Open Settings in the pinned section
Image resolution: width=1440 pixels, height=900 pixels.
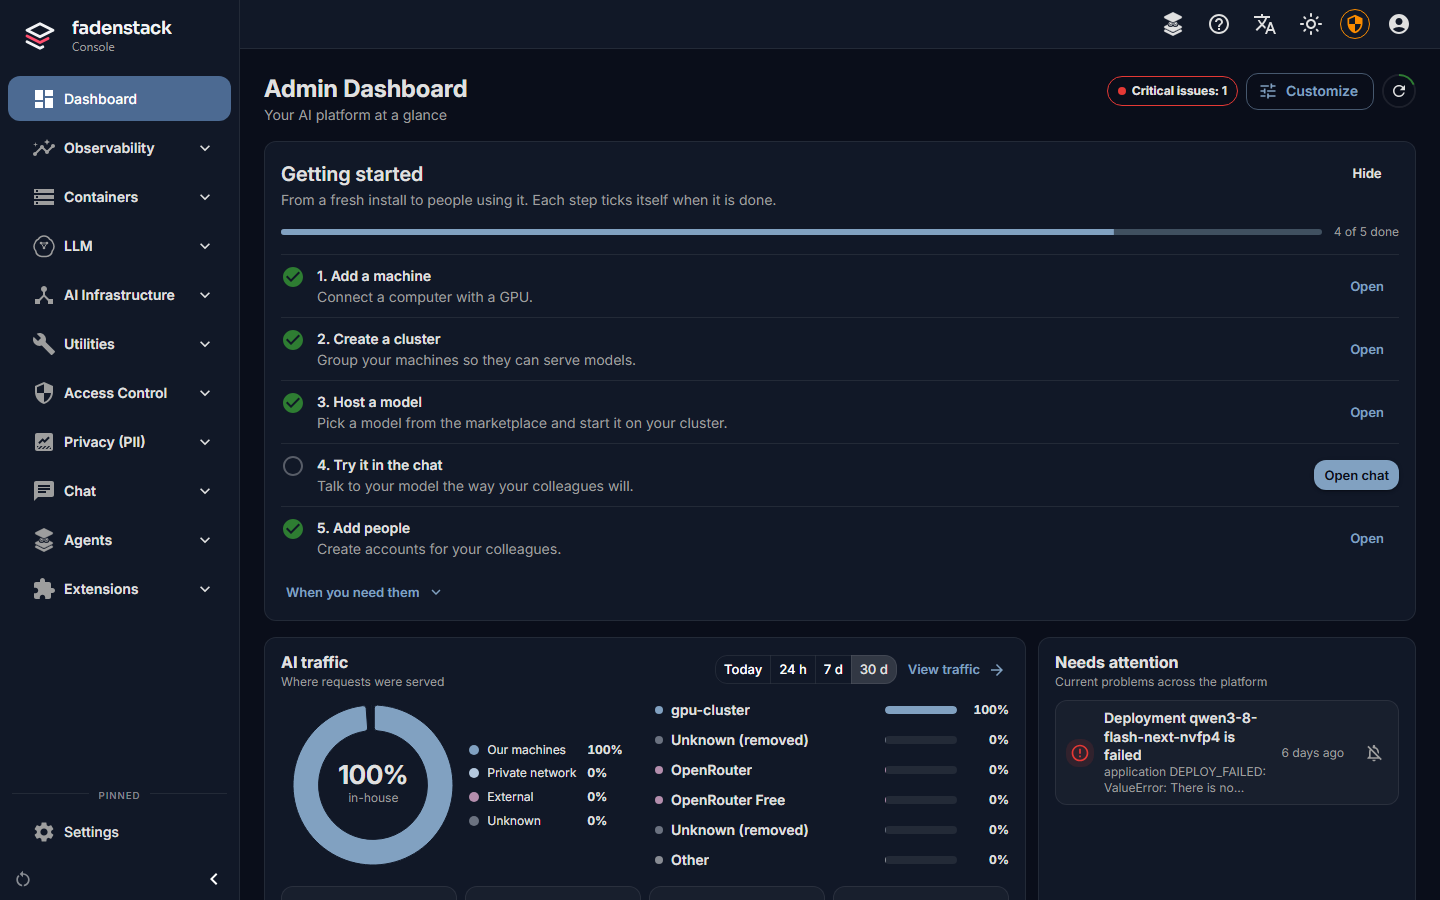pos(120,832)
